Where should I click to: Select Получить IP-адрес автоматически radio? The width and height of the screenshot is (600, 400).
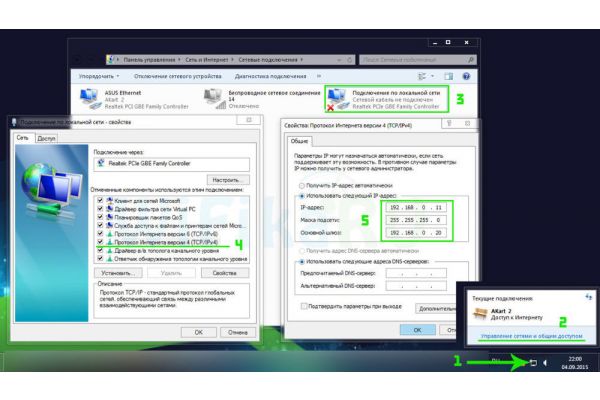tap(302, 186)
